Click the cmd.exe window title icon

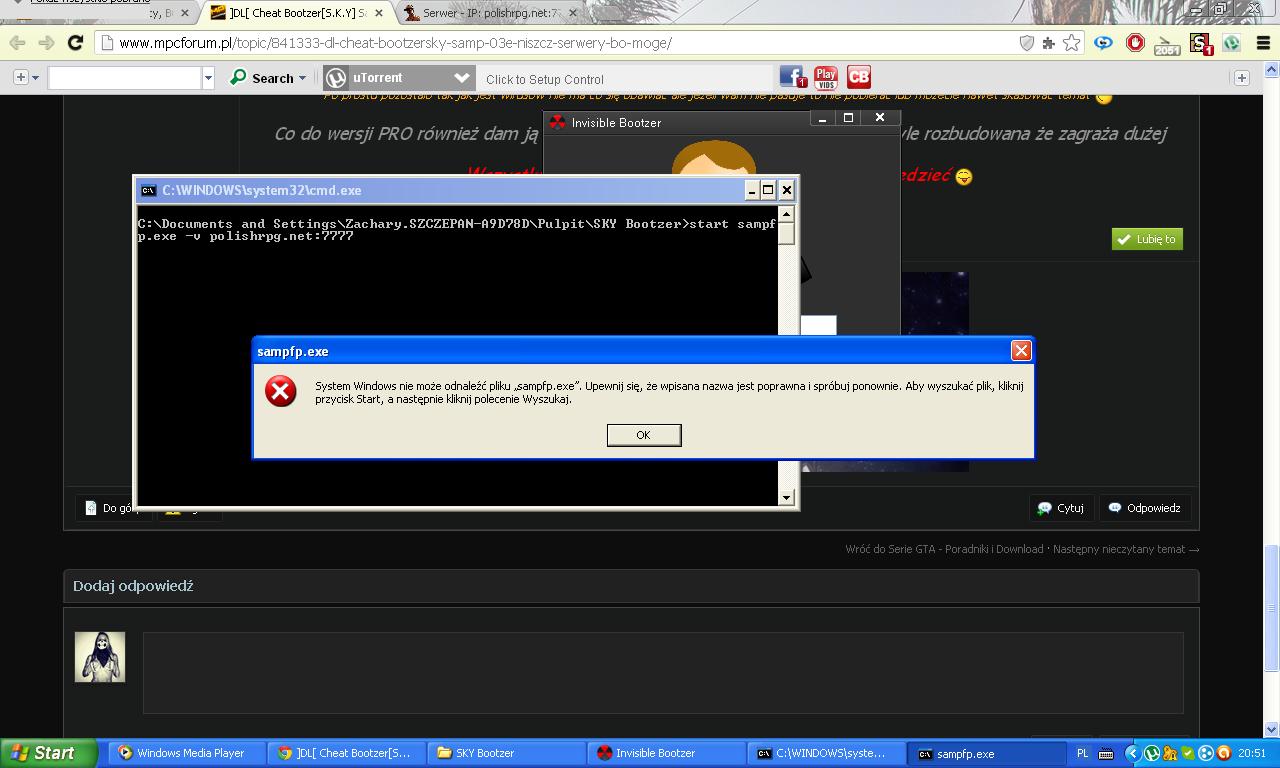(148, 190)
